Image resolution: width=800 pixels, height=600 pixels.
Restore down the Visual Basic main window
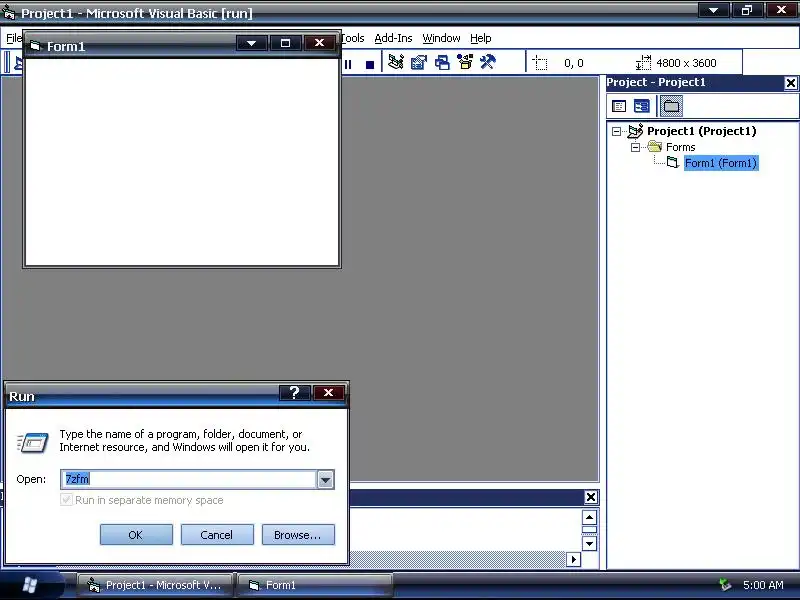[x=747, y=10]
